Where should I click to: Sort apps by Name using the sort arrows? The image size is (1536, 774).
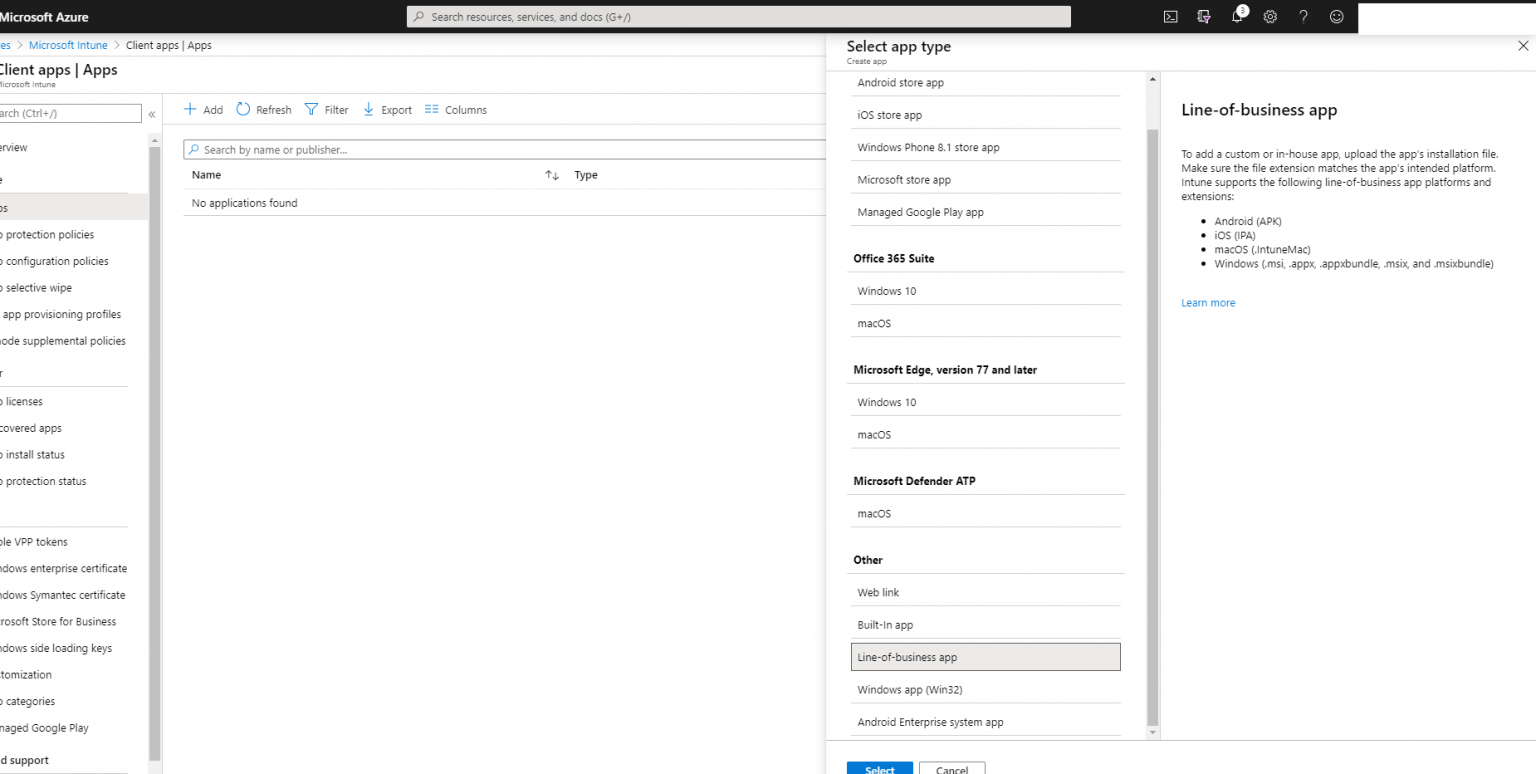(551, 174)
